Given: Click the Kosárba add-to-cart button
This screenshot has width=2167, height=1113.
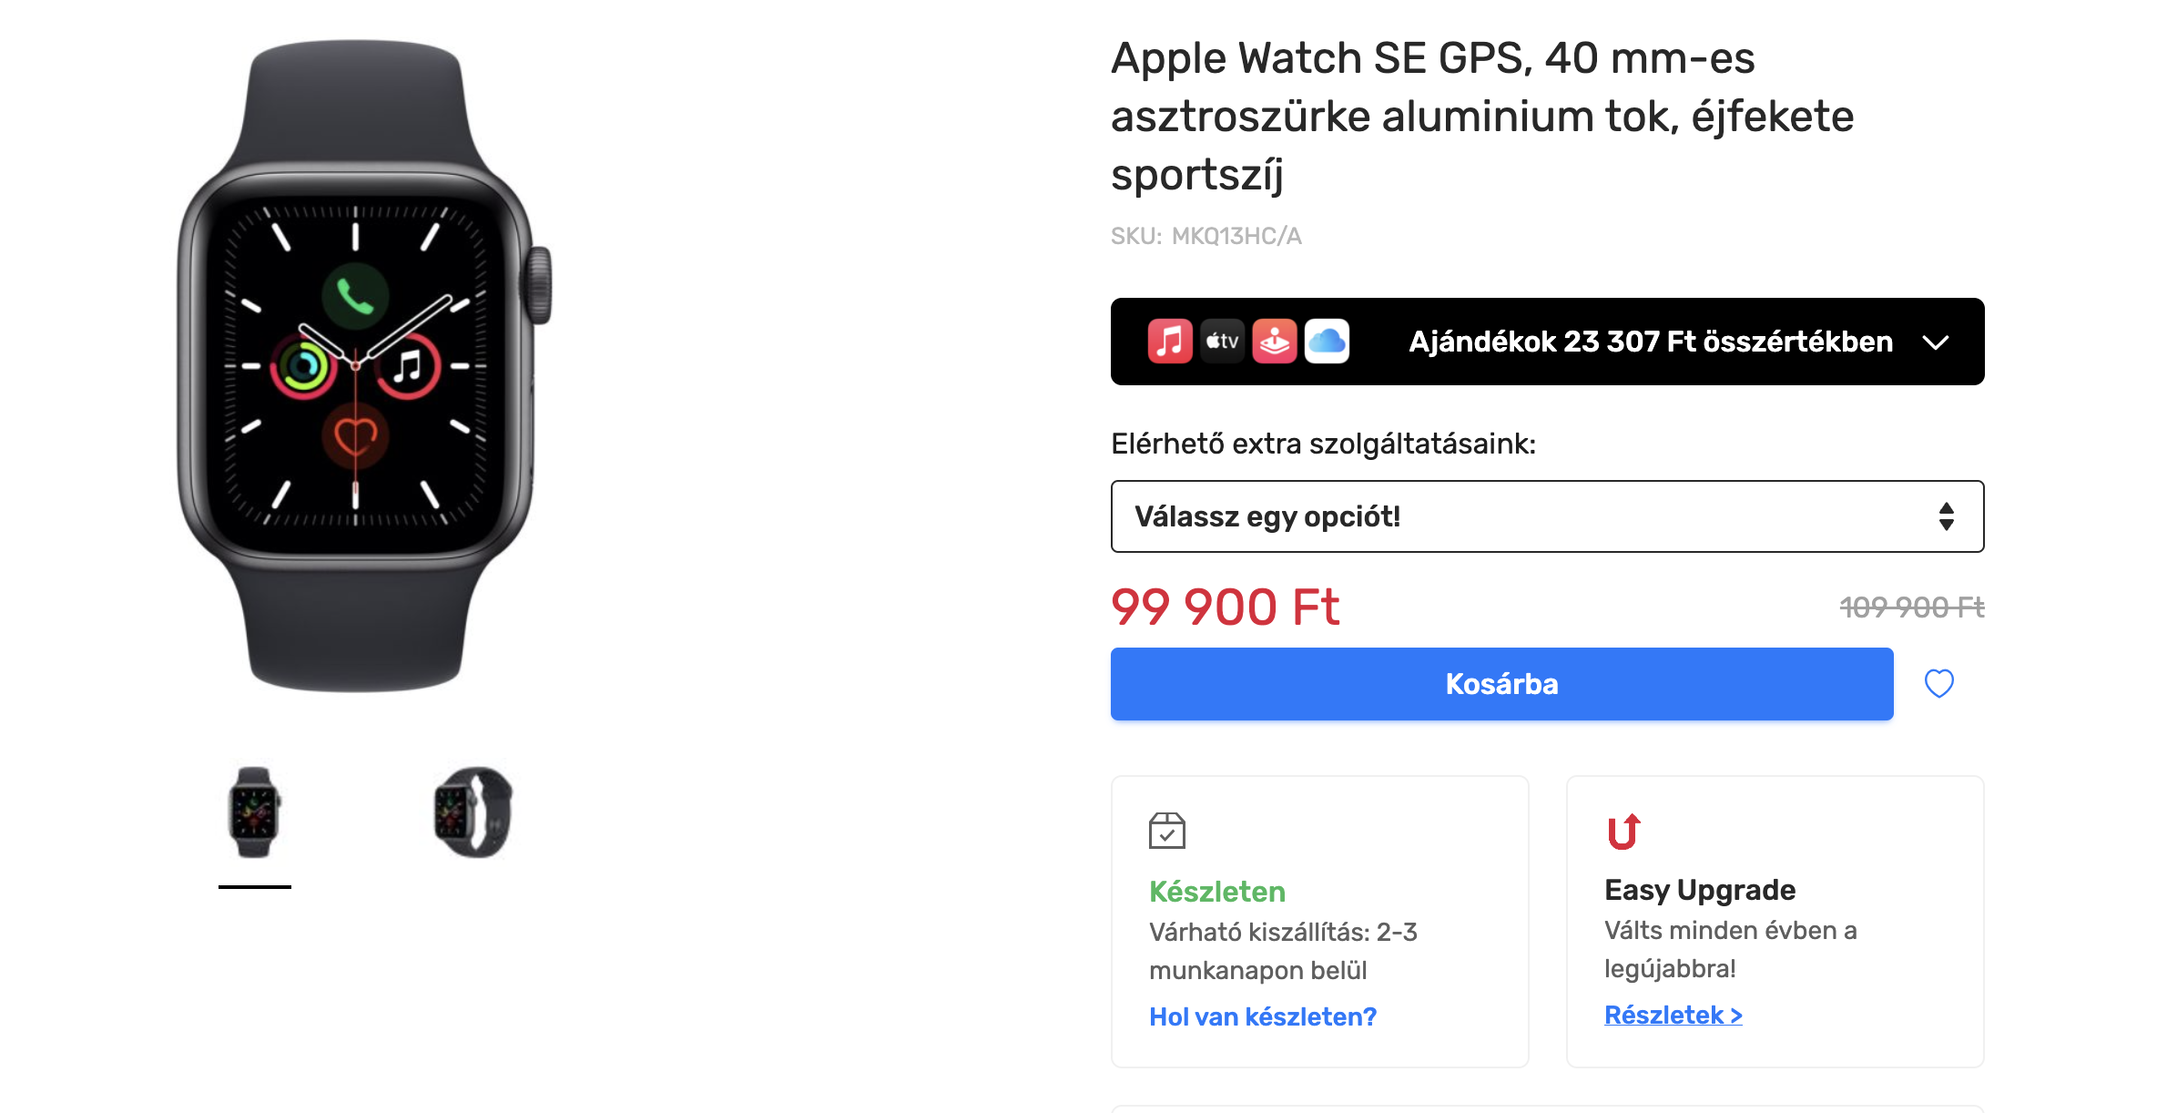Looking at the screenshot, I should click(x=1501, y=684).
